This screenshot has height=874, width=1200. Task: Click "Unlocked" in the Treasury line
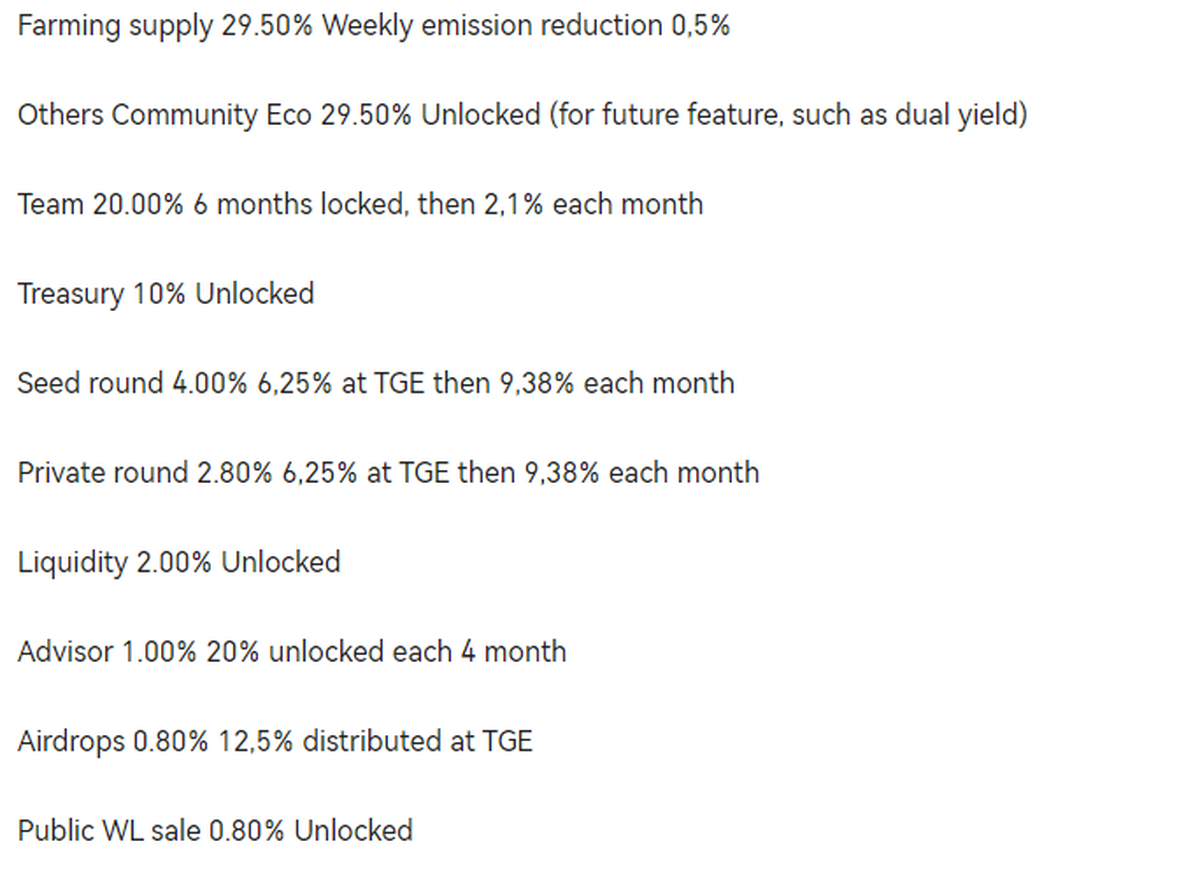pos(254,294)
